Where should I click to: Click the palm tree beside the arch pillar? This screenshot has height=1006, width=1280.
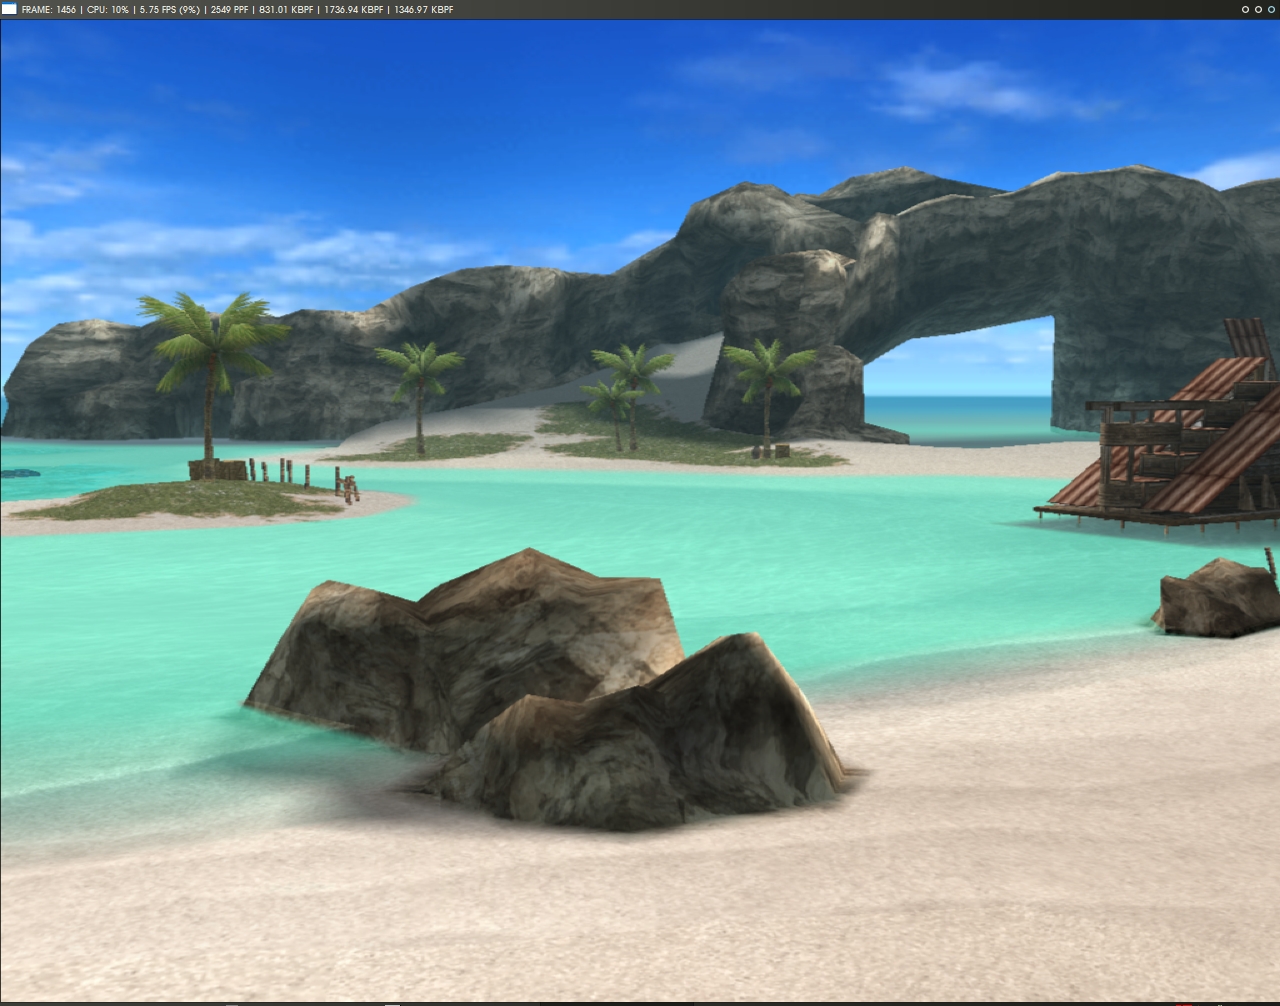[x=767, y=390]
